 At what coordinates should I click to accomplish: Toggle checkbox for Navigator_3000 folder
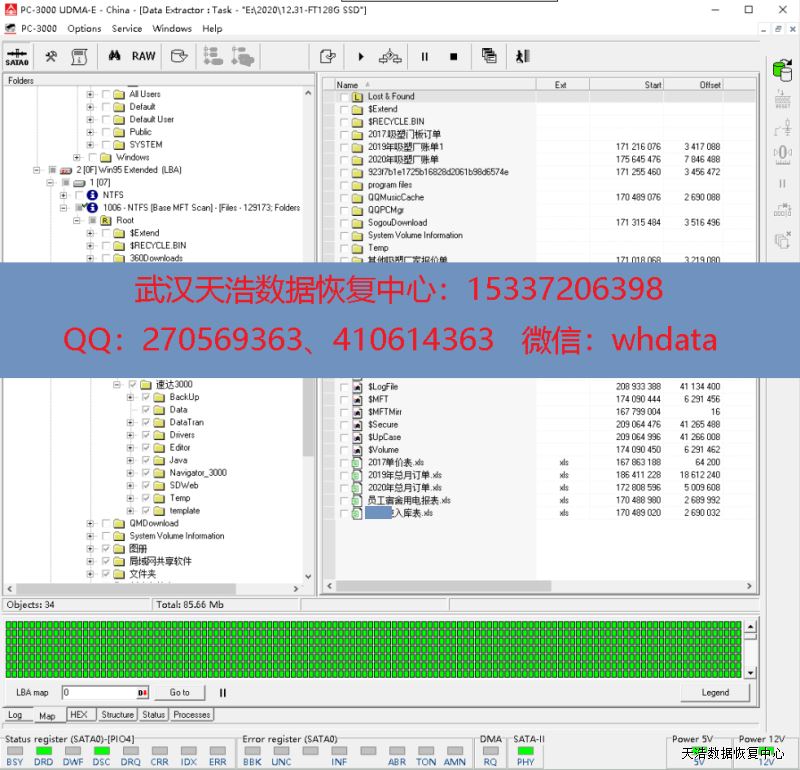(x=146, y=473)
